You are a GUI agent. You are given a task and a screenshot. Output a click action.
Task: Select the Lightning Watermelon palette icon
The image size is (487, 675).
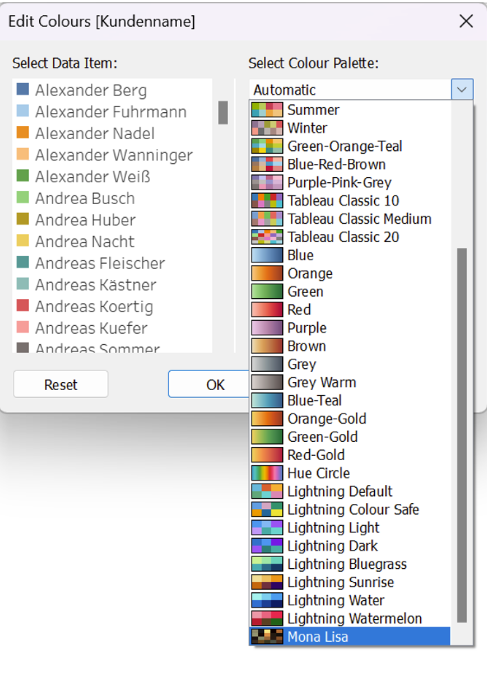pyautogui.click(x=267, y=618)
